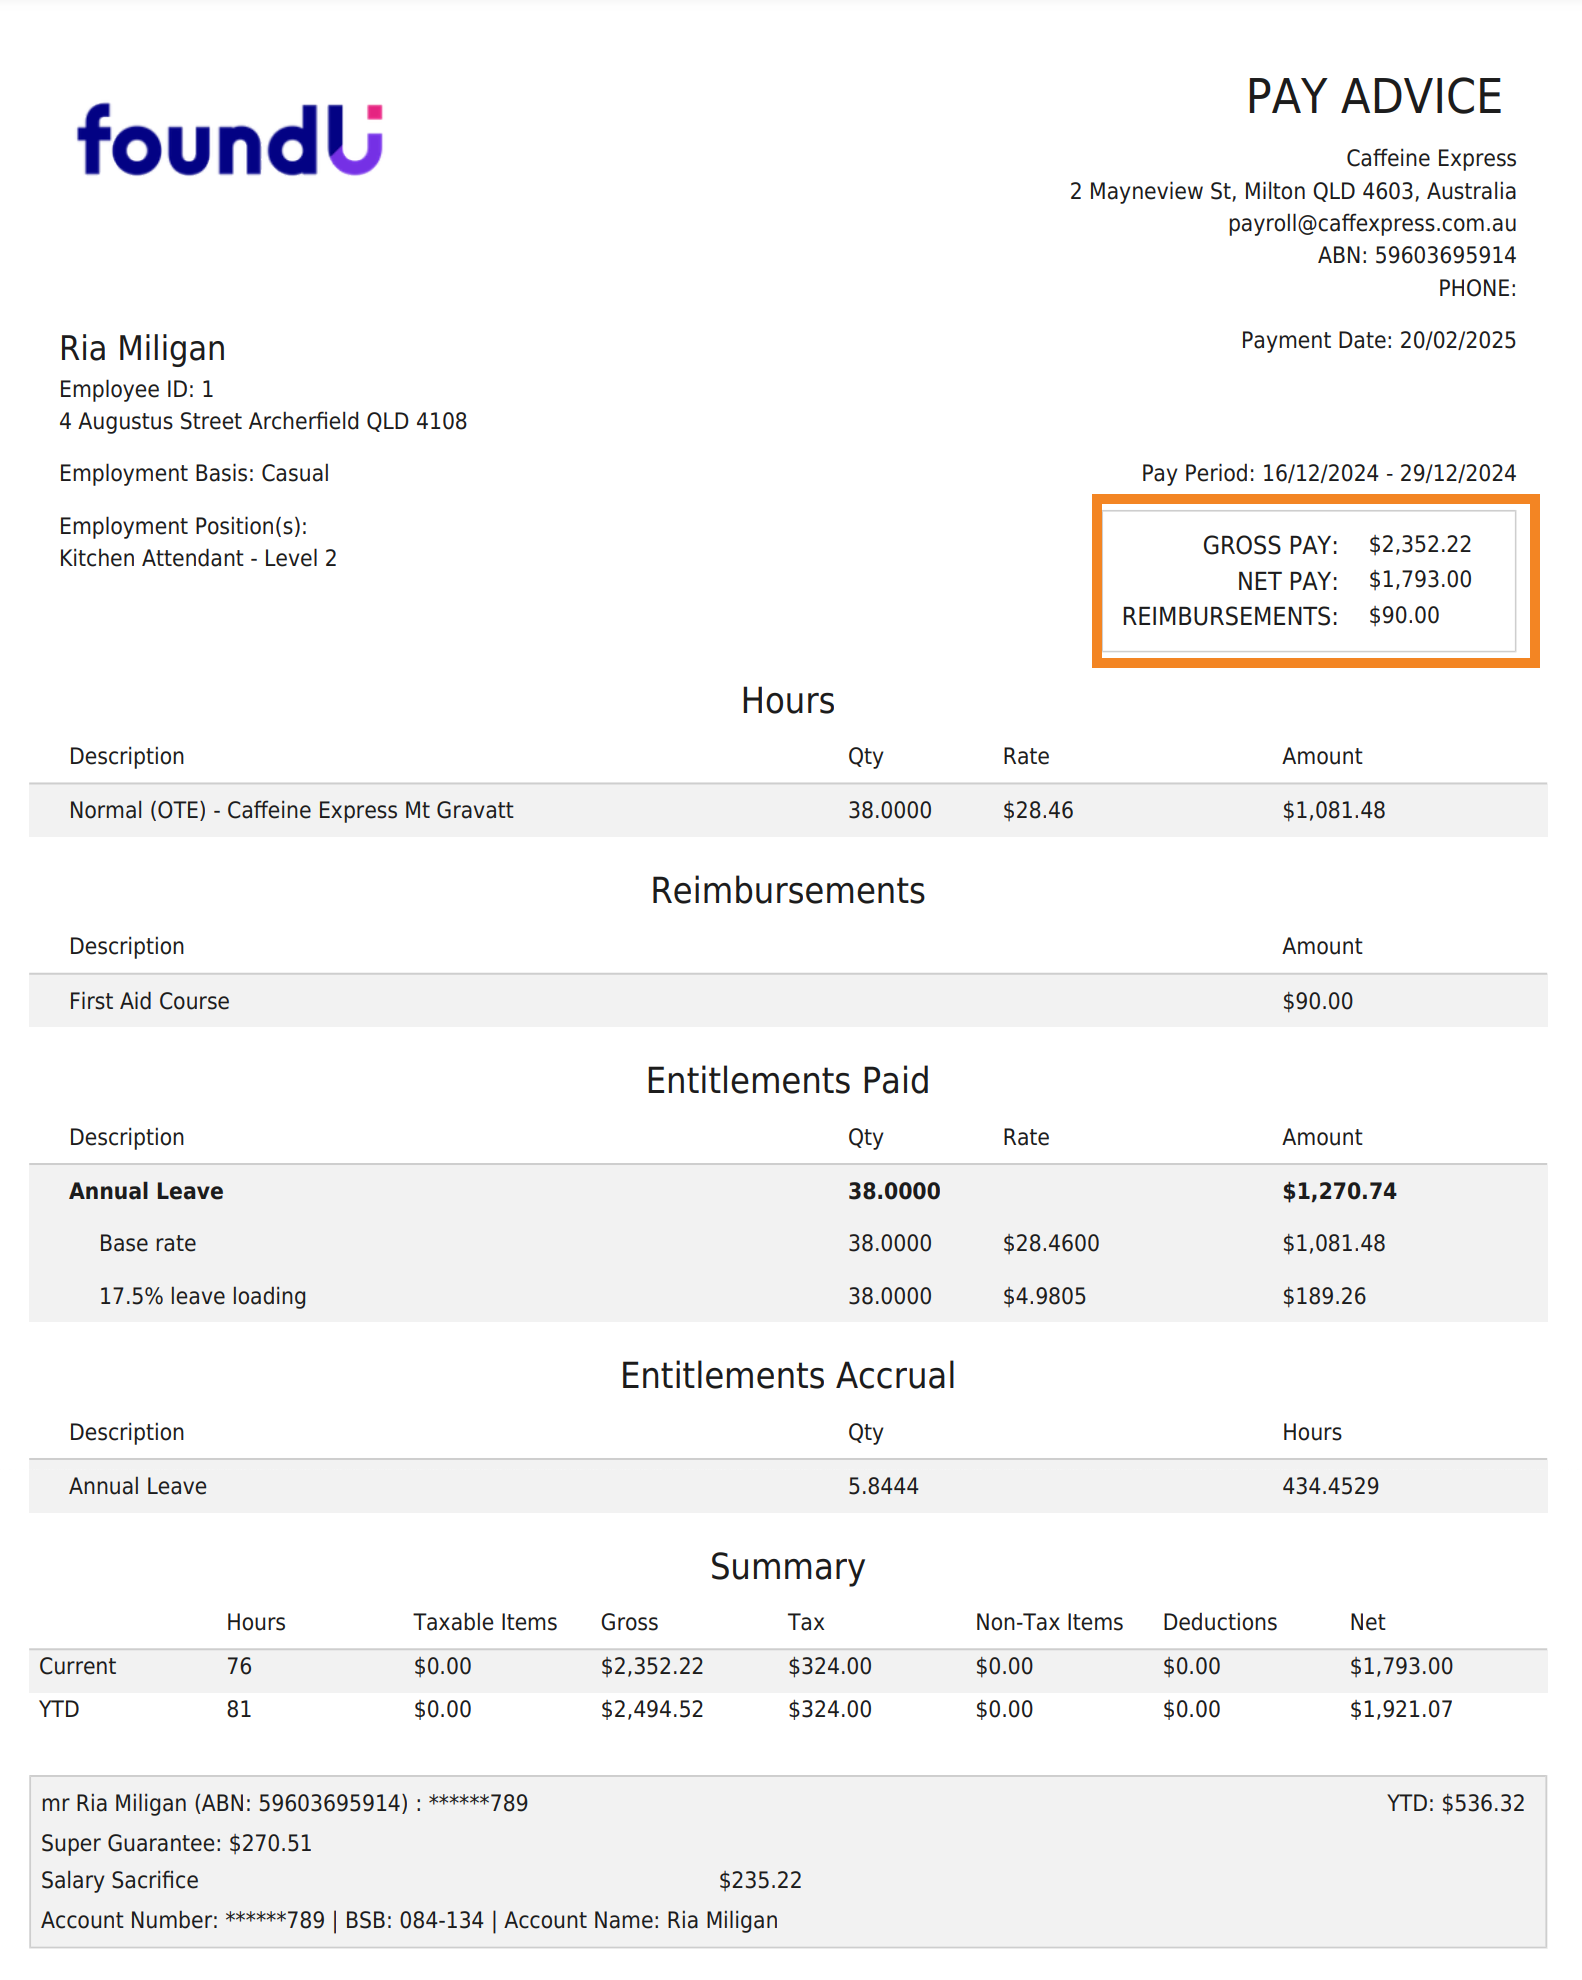The image size is (1582, 1980).
Task: Click the bold Annual Leave entitlement row
Action: (x=146, y=1191)
